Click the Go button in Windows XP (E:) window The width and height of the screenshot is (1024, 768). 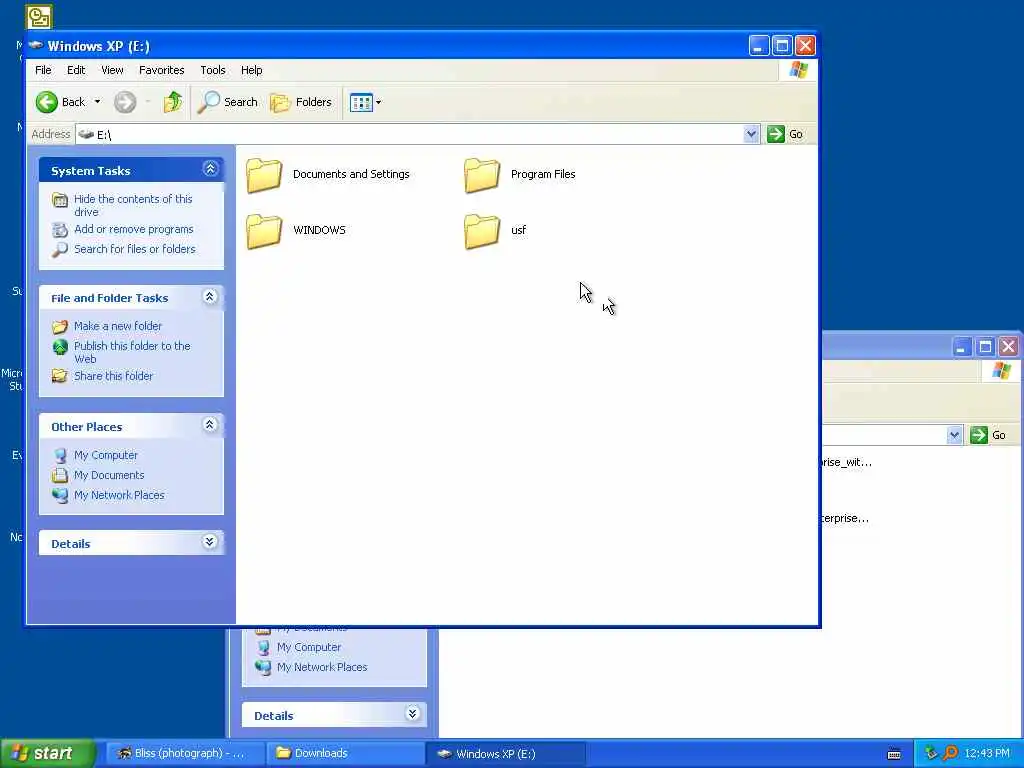click(x=786, y=134)
